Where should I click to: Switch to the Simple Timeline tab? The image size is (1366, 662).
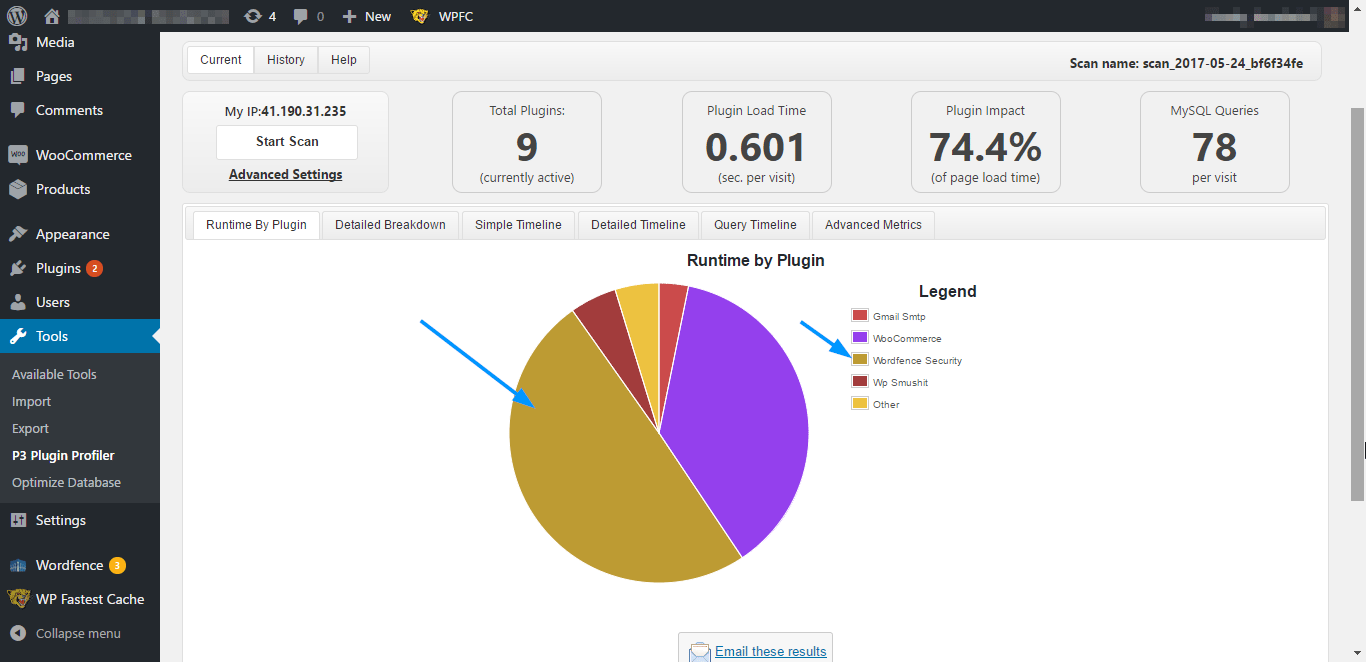click(x=518, y=225)
